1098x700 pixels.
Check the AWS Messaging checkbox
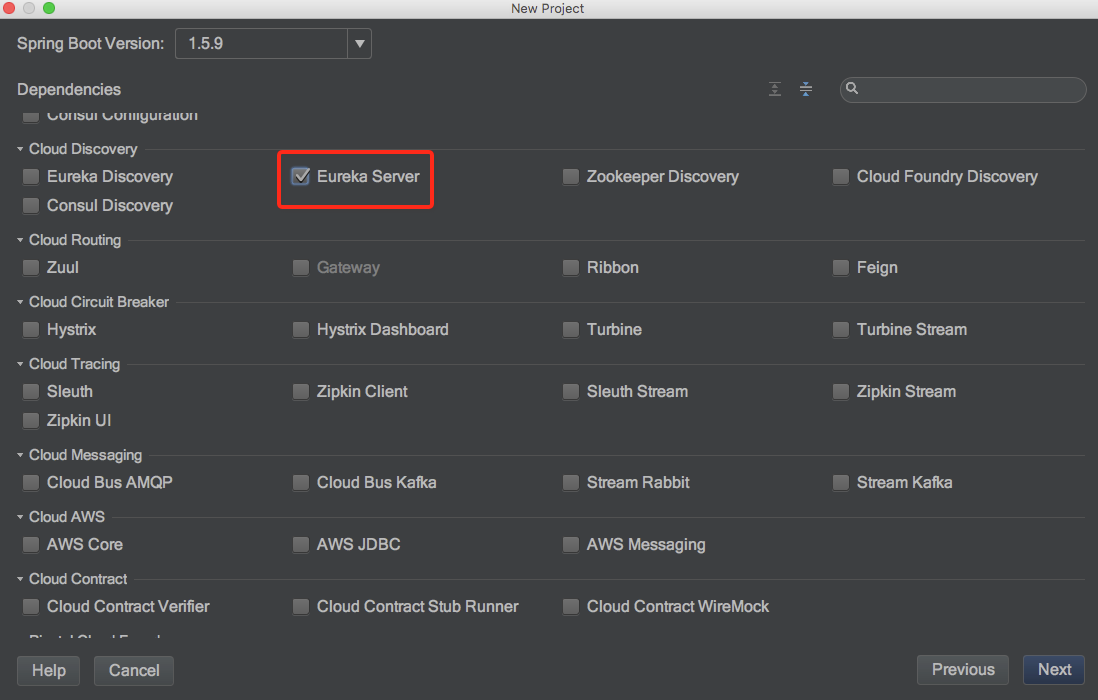tap(571, 545)
